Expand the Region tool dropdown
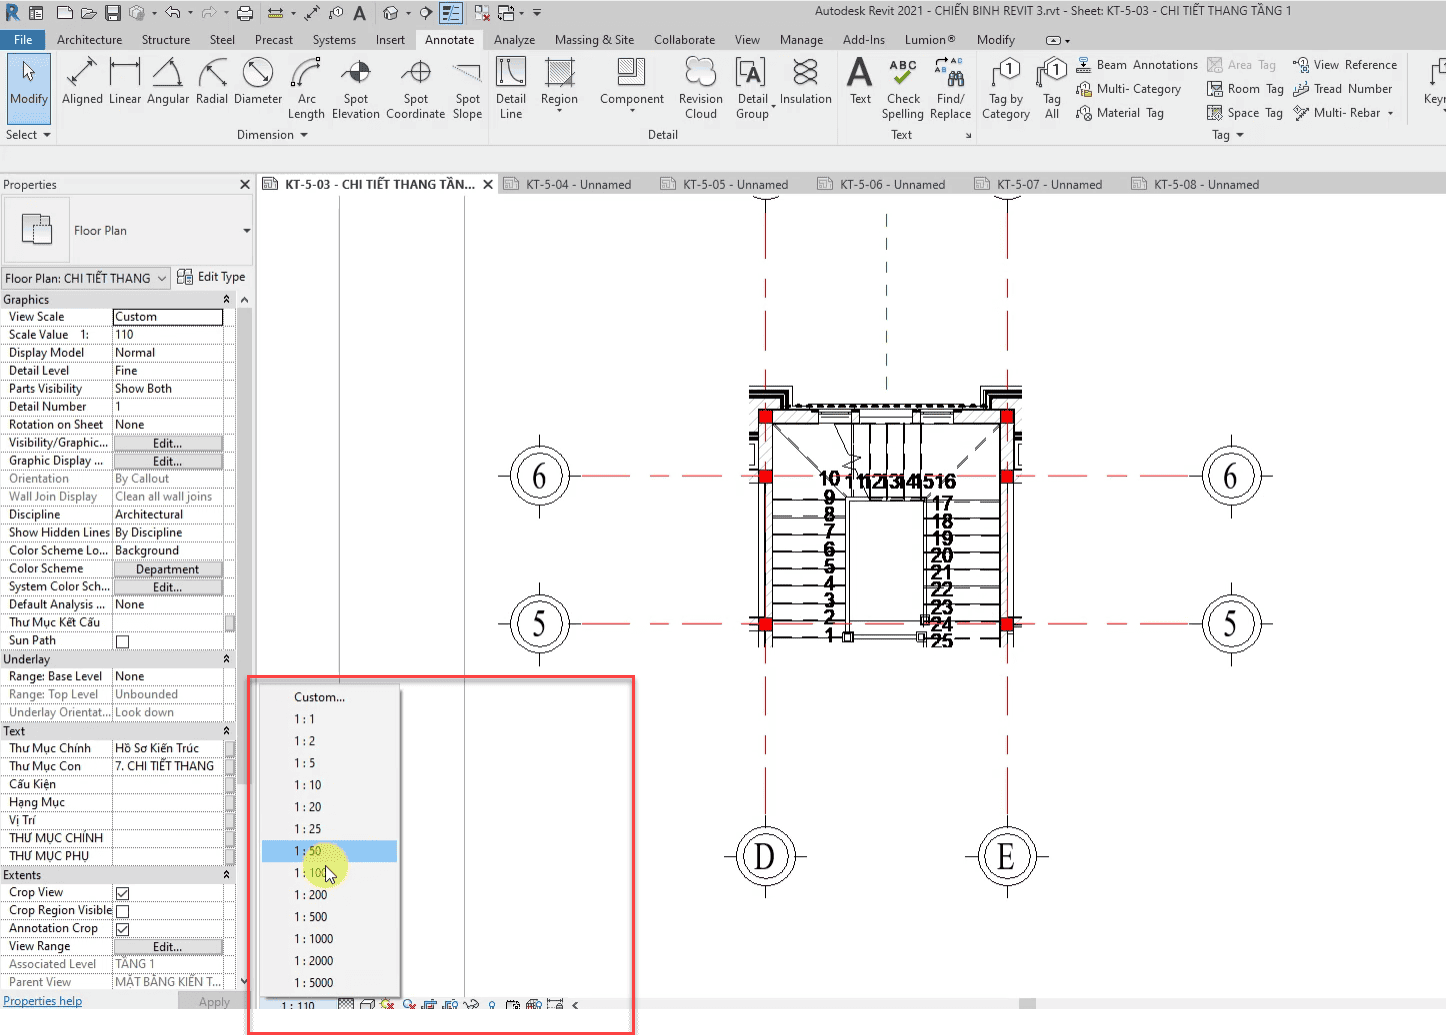1446x1035 pixels. 559,109
